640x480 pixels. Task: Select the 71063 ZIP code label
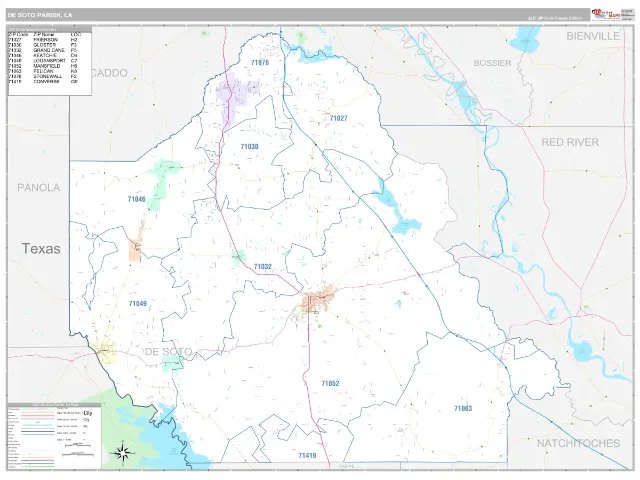[463, 408]
